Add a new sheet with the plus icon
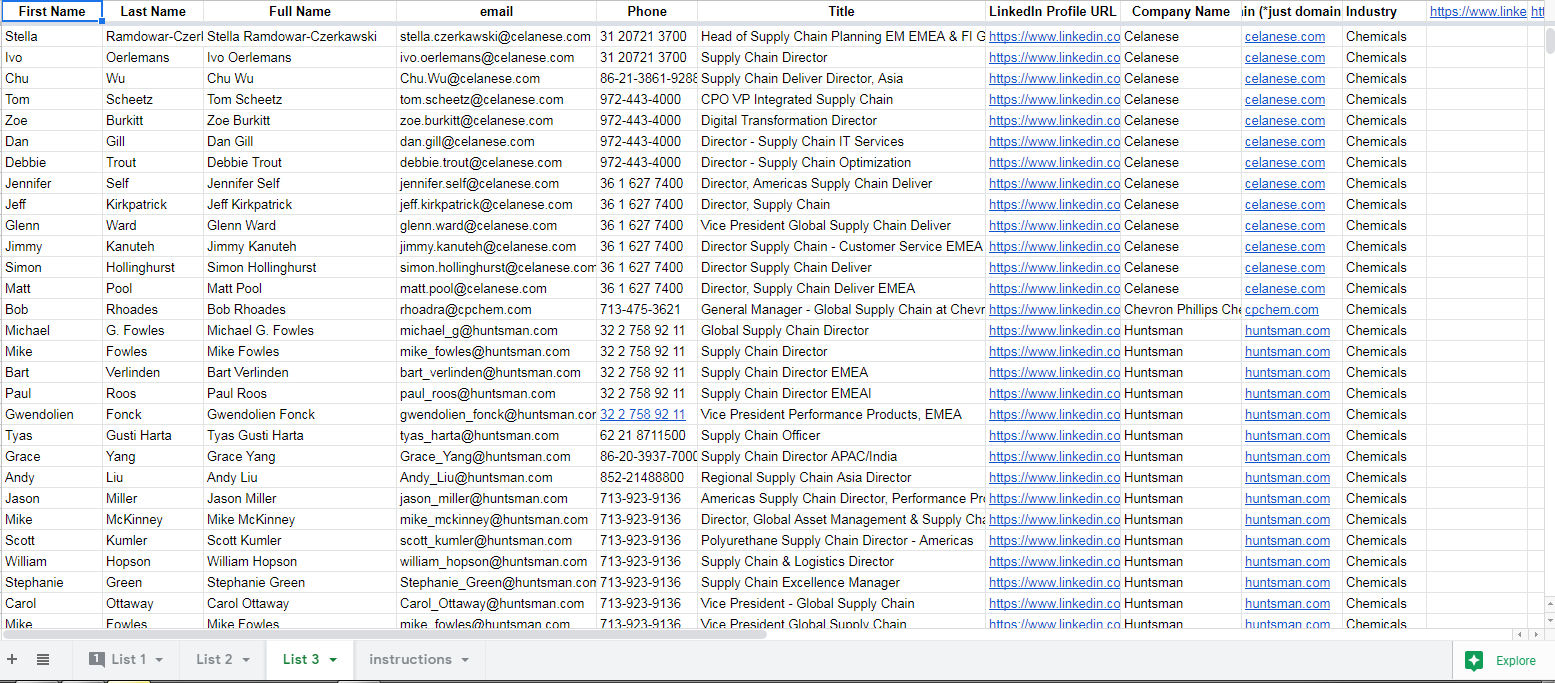The width and height of the screenshot is (1555, 683). (12, 659)
